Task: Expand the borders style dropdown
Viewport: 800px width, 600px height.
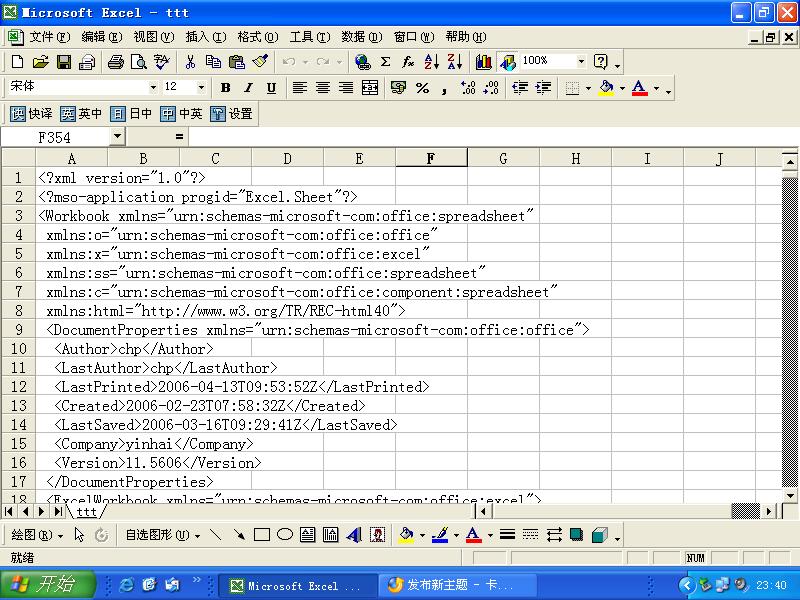Action: (588, 88)
